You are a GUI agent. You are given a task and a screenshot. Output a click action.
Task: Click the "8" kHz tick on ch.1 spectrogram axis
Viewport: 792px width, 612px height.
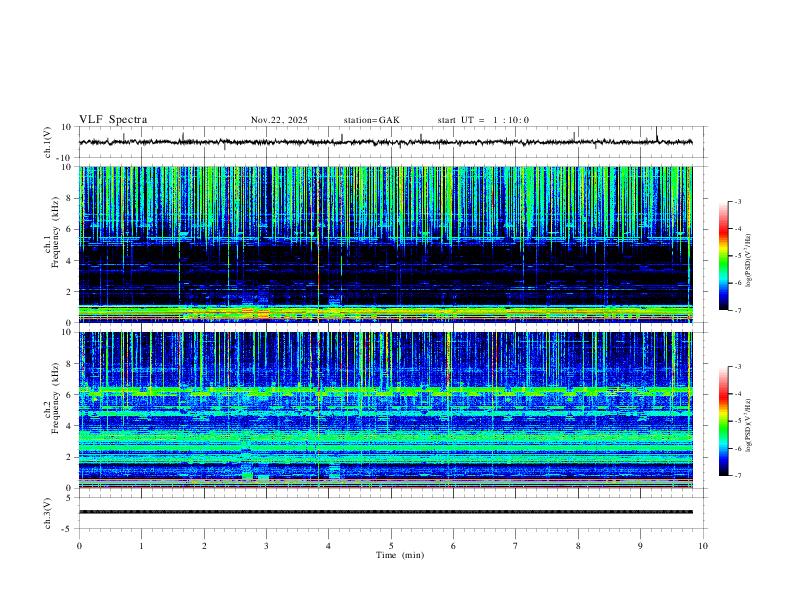[69, 198]
